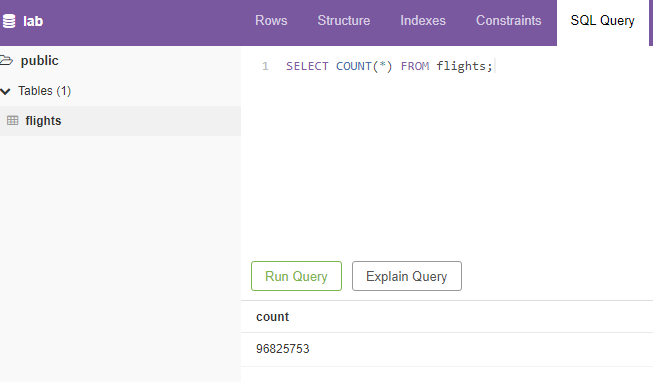Select the SQL Query tab
The image size is (653, 382).
[602, 21]
